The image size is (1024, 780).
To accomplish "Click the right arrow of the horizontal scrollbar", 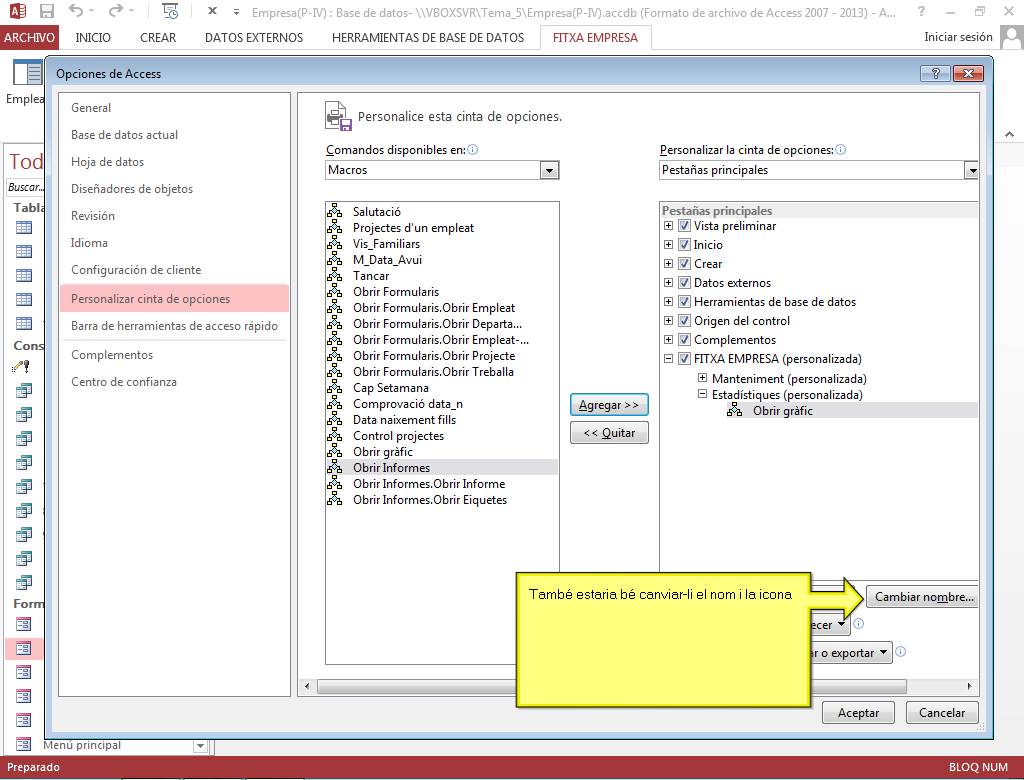I will (x=969, y=687).
